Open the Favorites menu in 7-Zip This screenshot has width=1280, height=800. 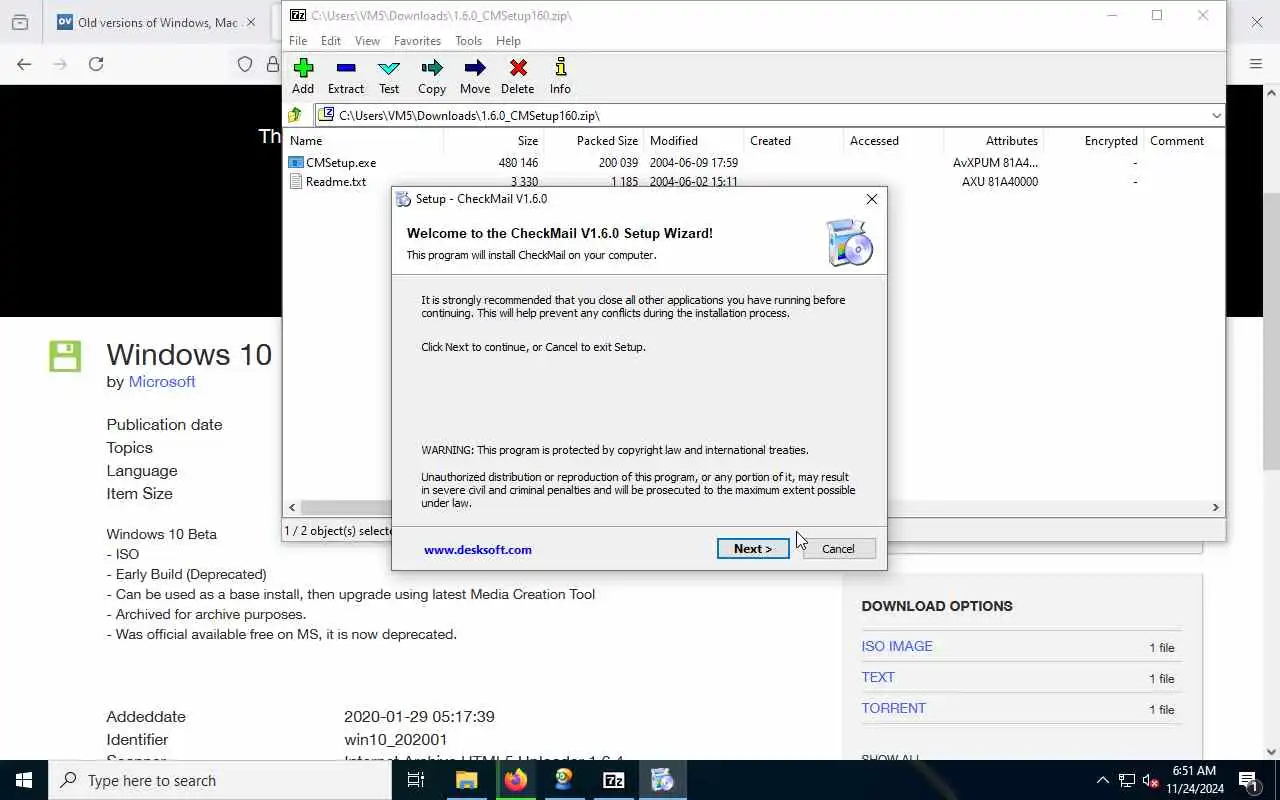click(417, 41)
